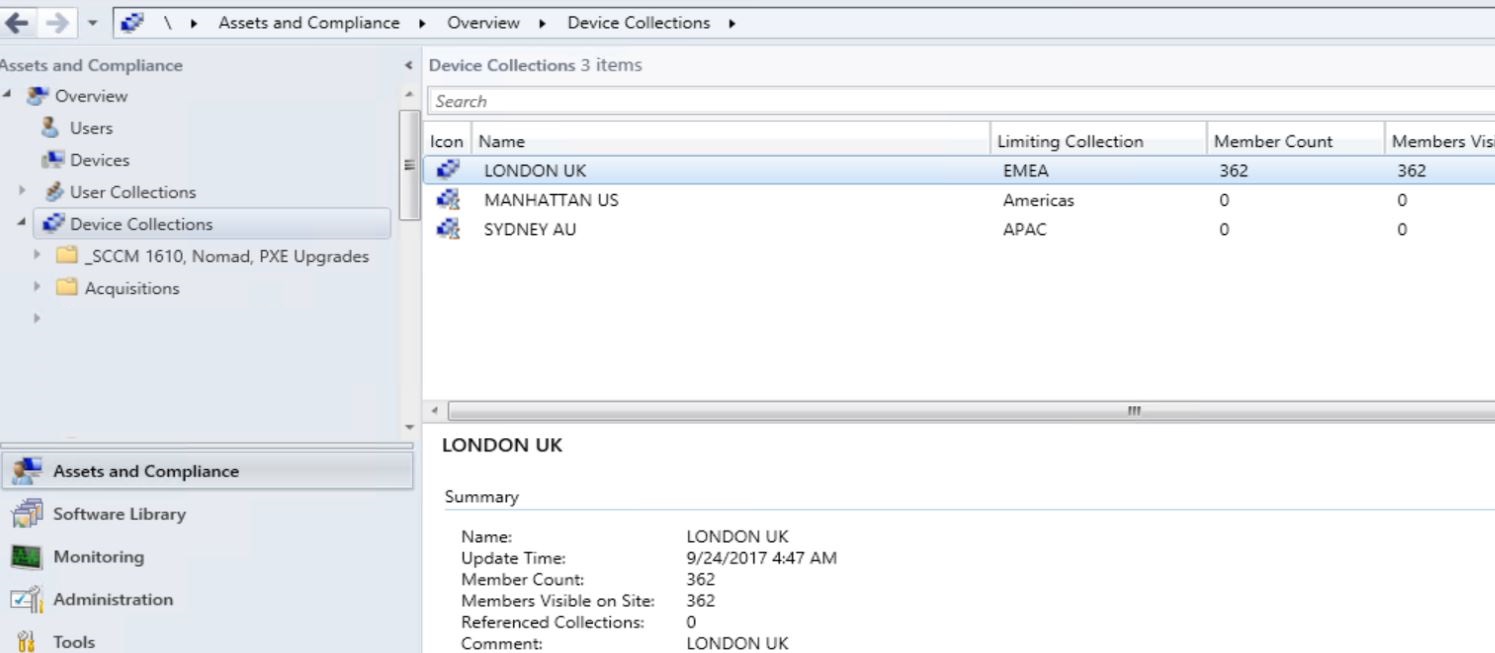The image size is (1495, 653).
Task: Select the Device Collections node icon
Action: 54,224
